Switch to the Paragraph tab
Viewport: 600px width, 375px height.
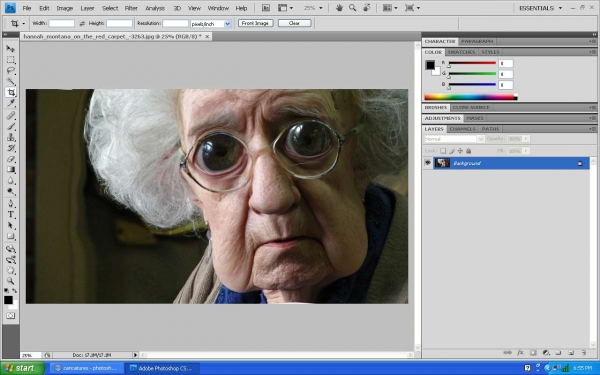click(x=477, y=41)
